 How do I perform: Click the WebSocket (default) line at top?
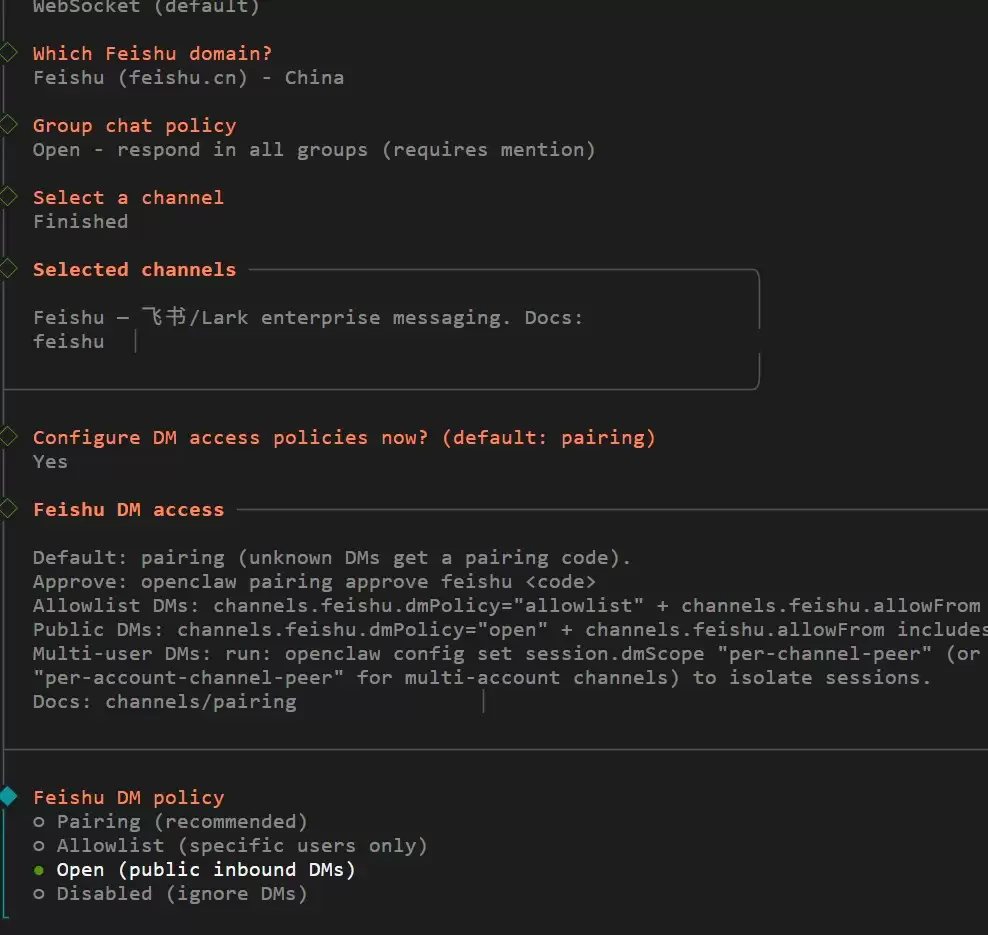(146, 7)
